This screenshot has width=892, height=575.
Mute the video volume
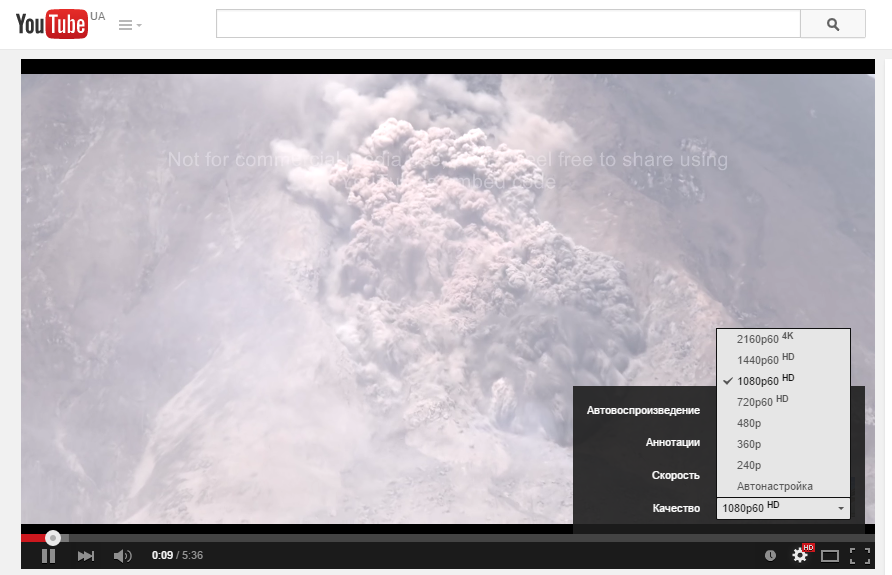coord(122,556)
